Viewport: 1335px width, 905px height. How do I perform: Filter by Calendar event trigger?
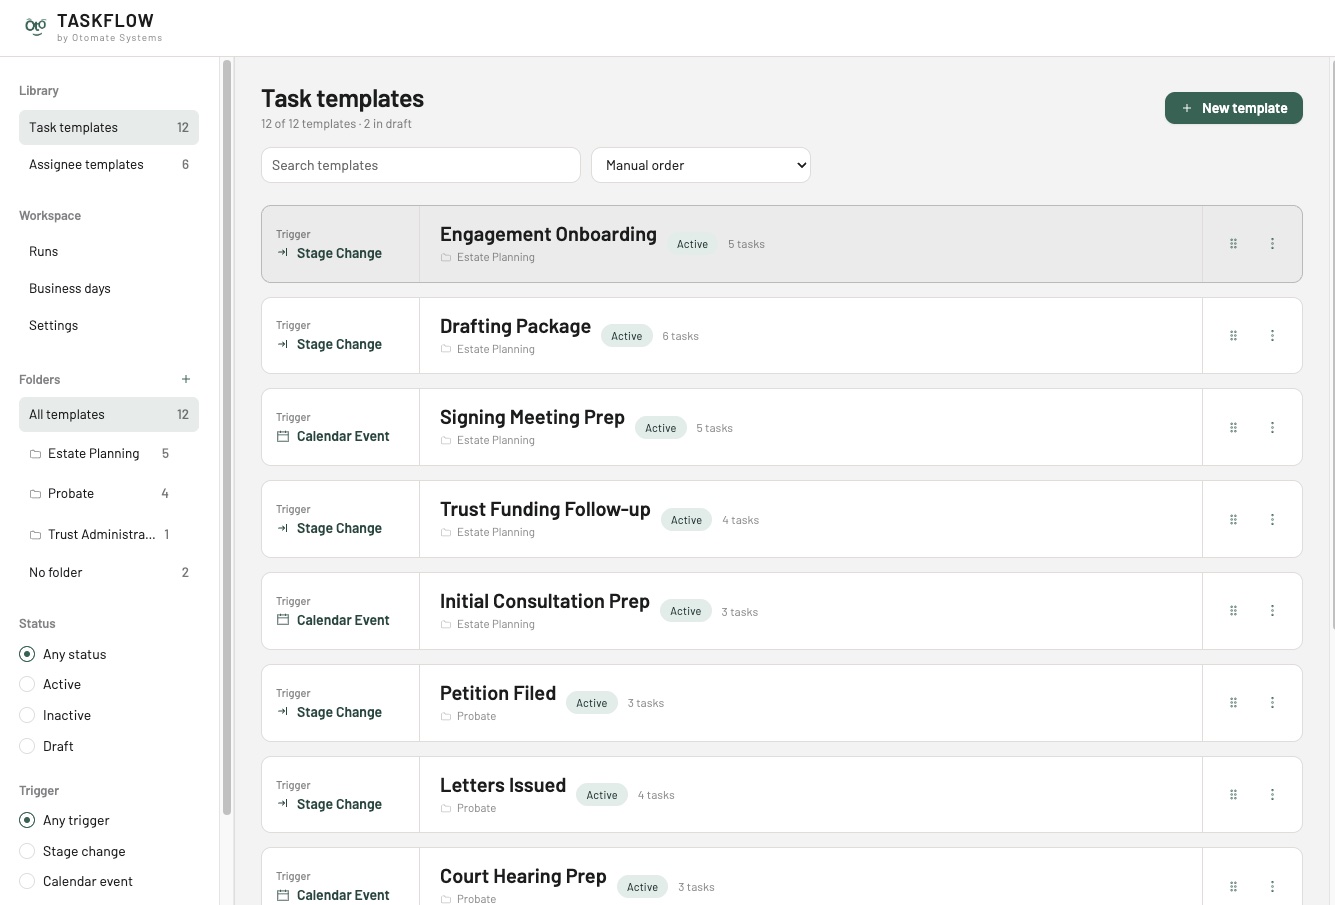(27, 881)
